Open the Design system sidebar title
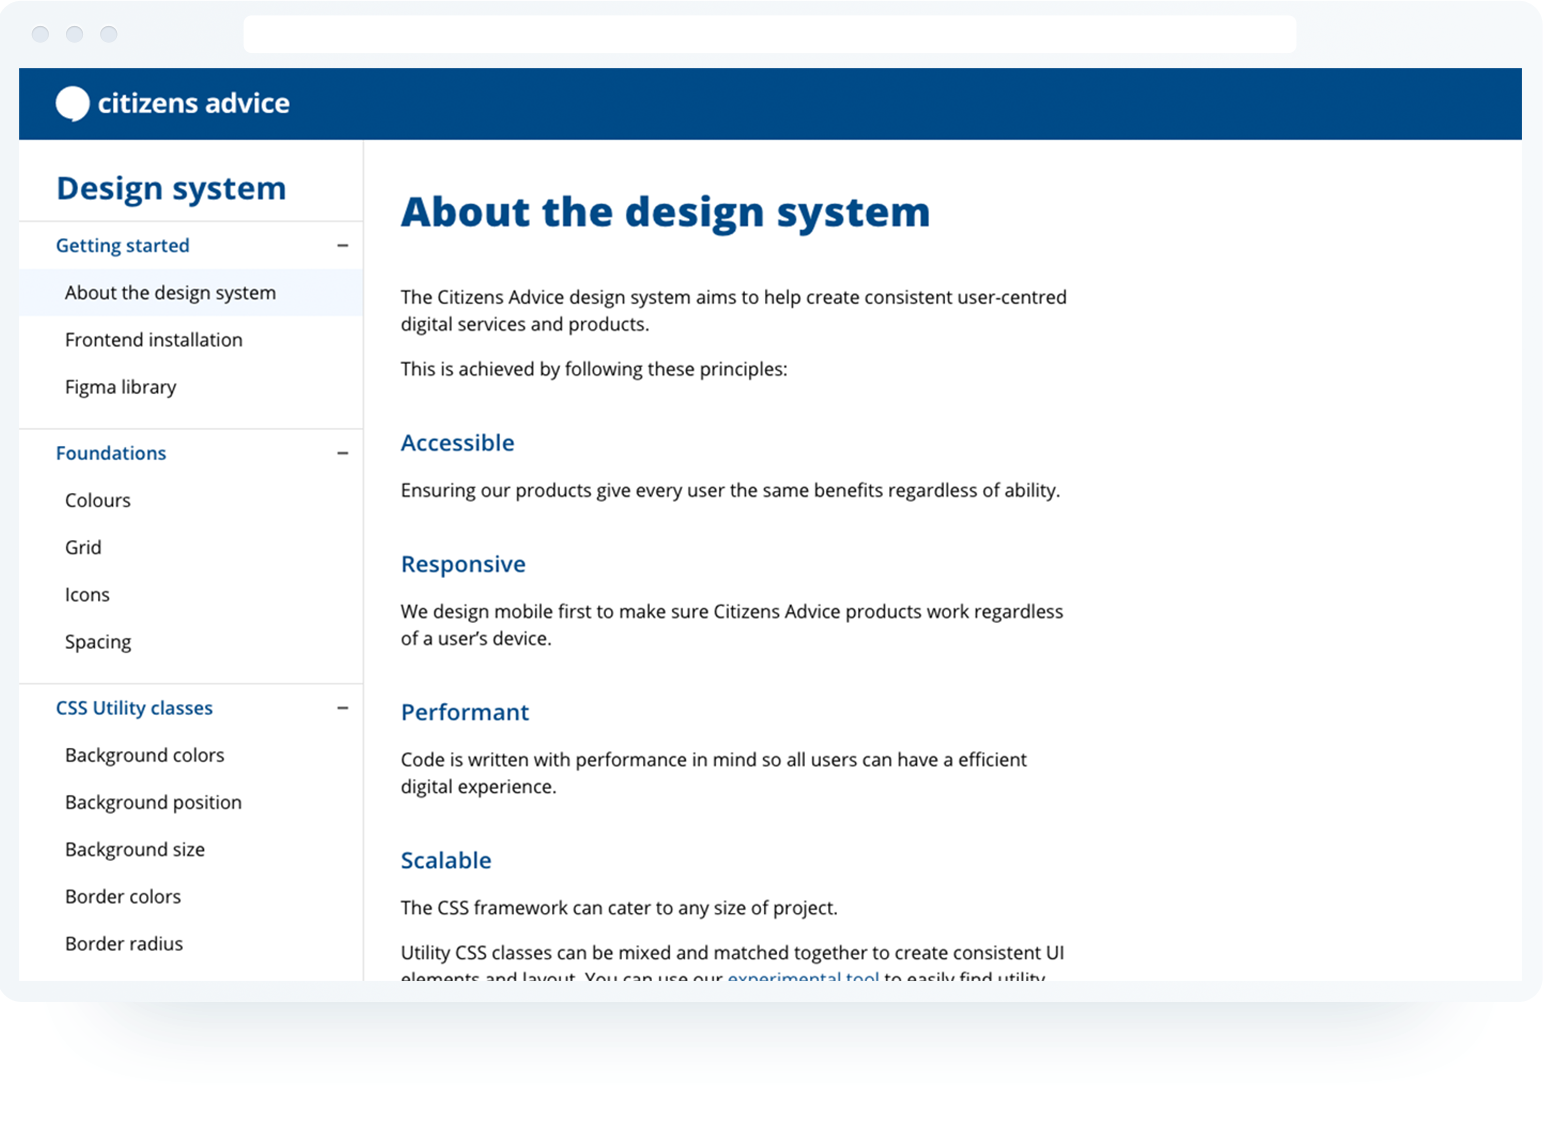 pos(171,188)
